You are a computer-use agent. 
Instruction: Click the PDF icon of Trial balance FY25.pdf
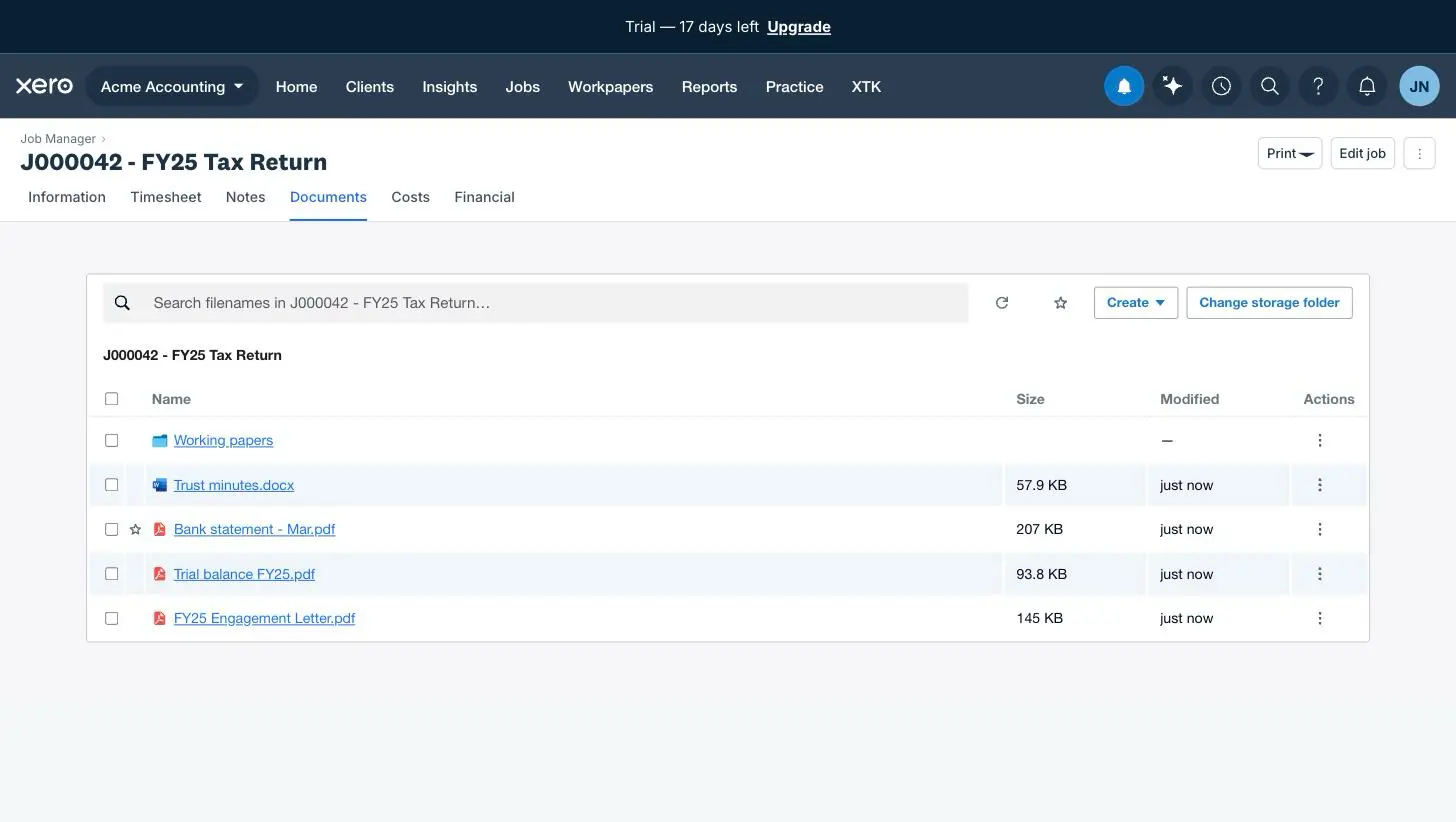159,574
